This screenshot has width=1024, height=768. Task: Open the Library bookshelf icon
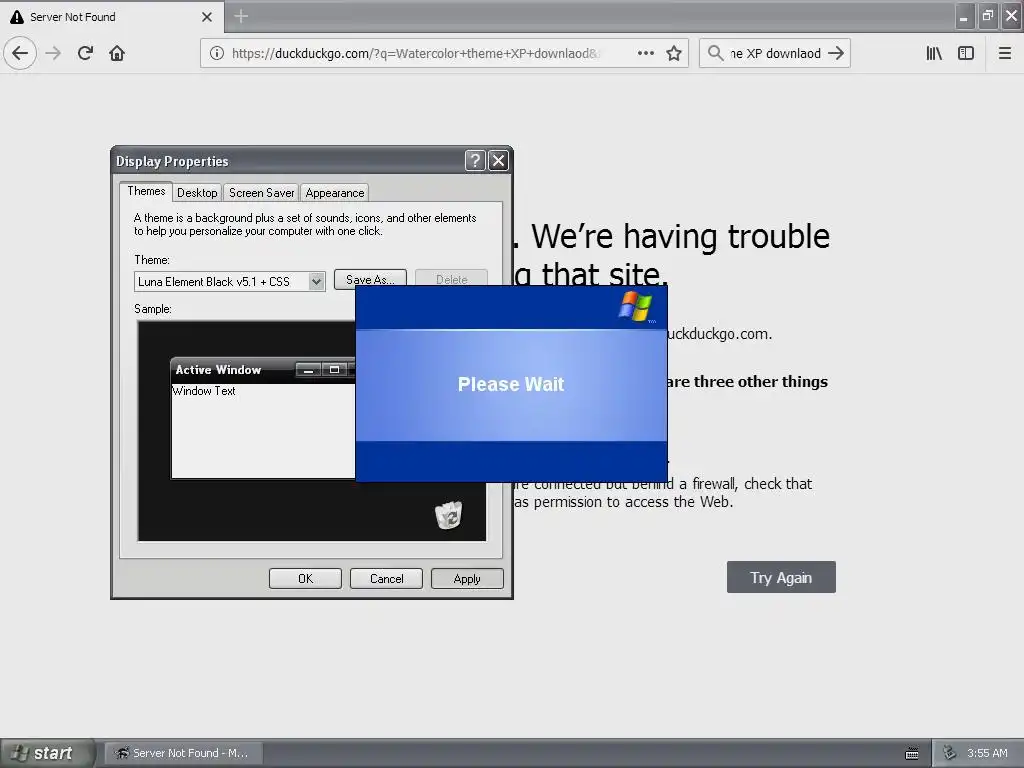(934, 54)
